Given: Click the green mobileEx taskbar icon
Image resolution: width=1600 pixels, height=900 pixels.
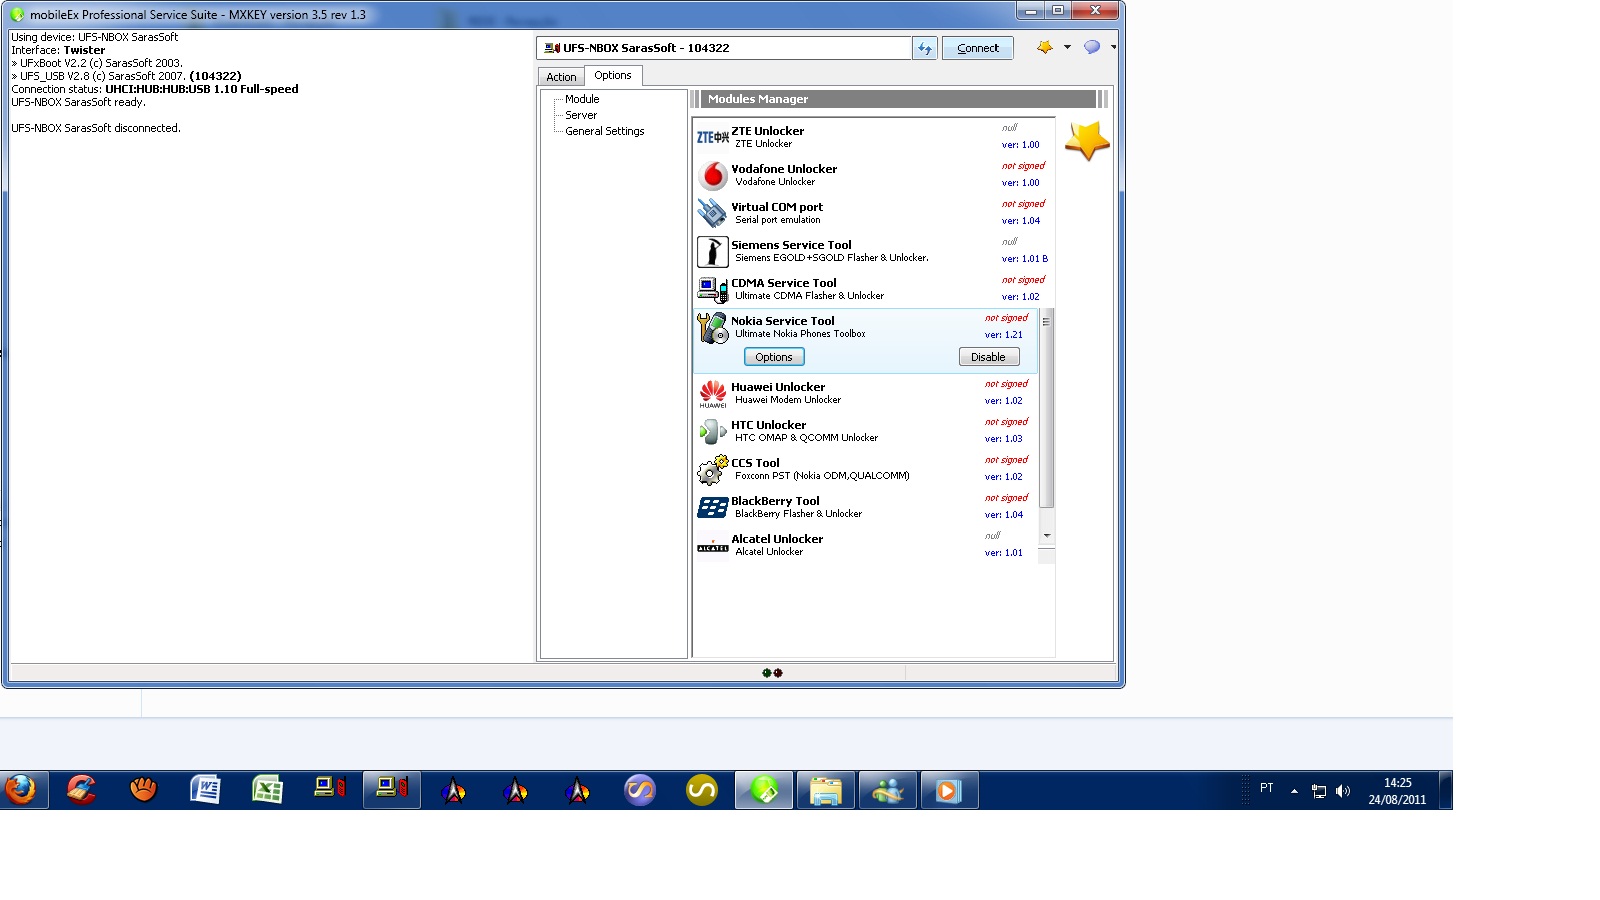Looking at the screenshot, I should coord(764,790).
